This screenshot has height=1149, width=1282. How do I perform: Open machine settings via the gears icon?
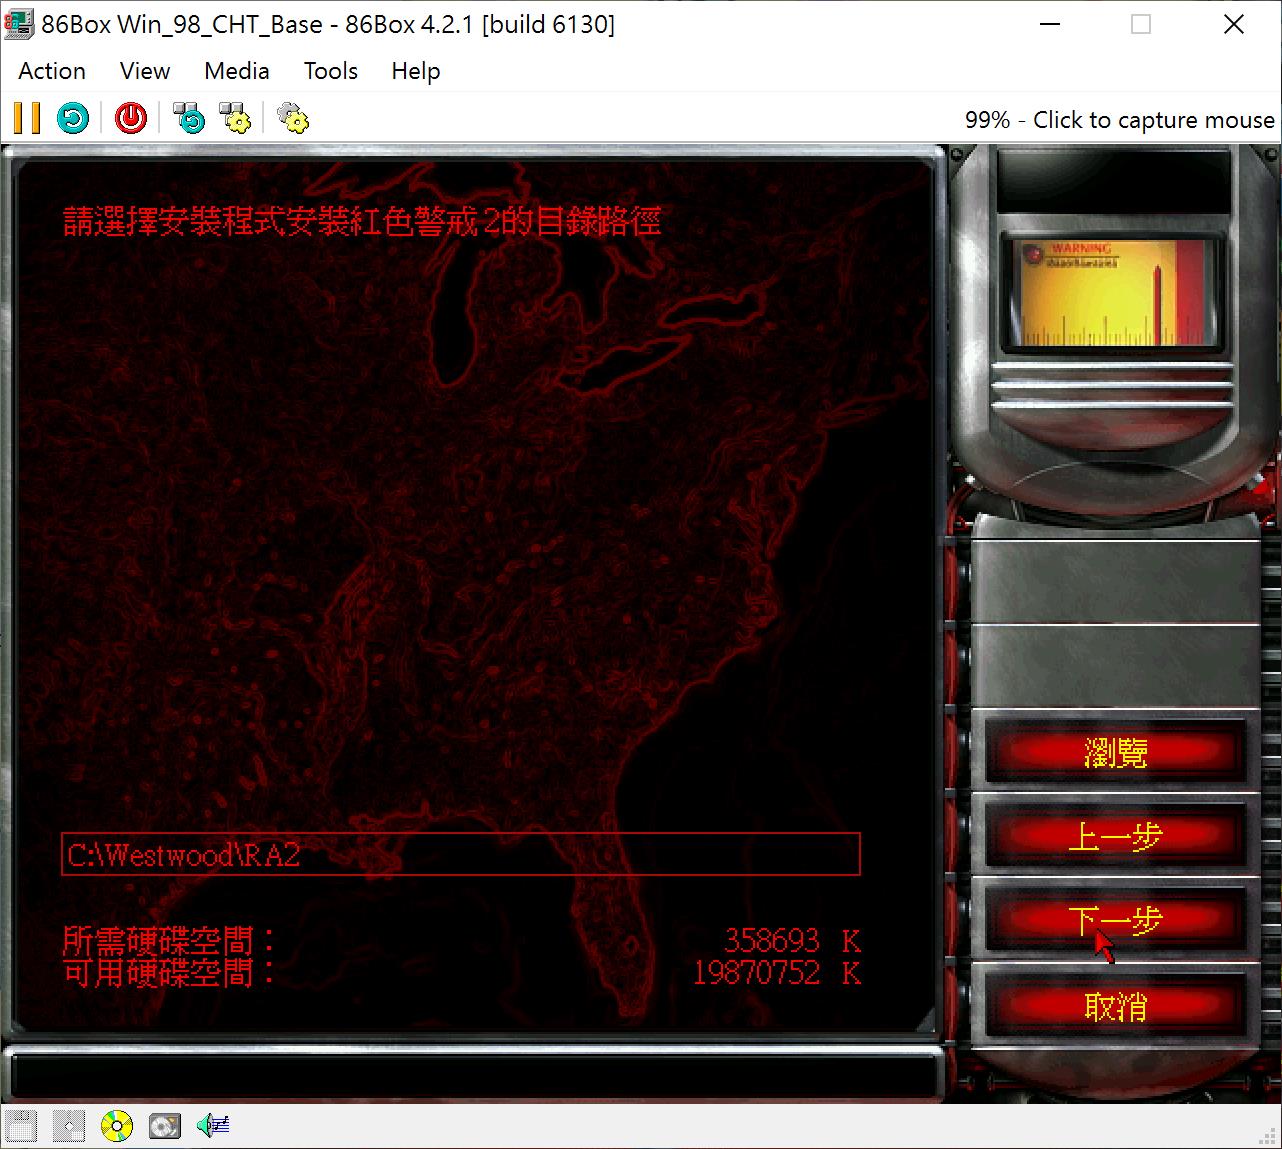pos(292,118)
